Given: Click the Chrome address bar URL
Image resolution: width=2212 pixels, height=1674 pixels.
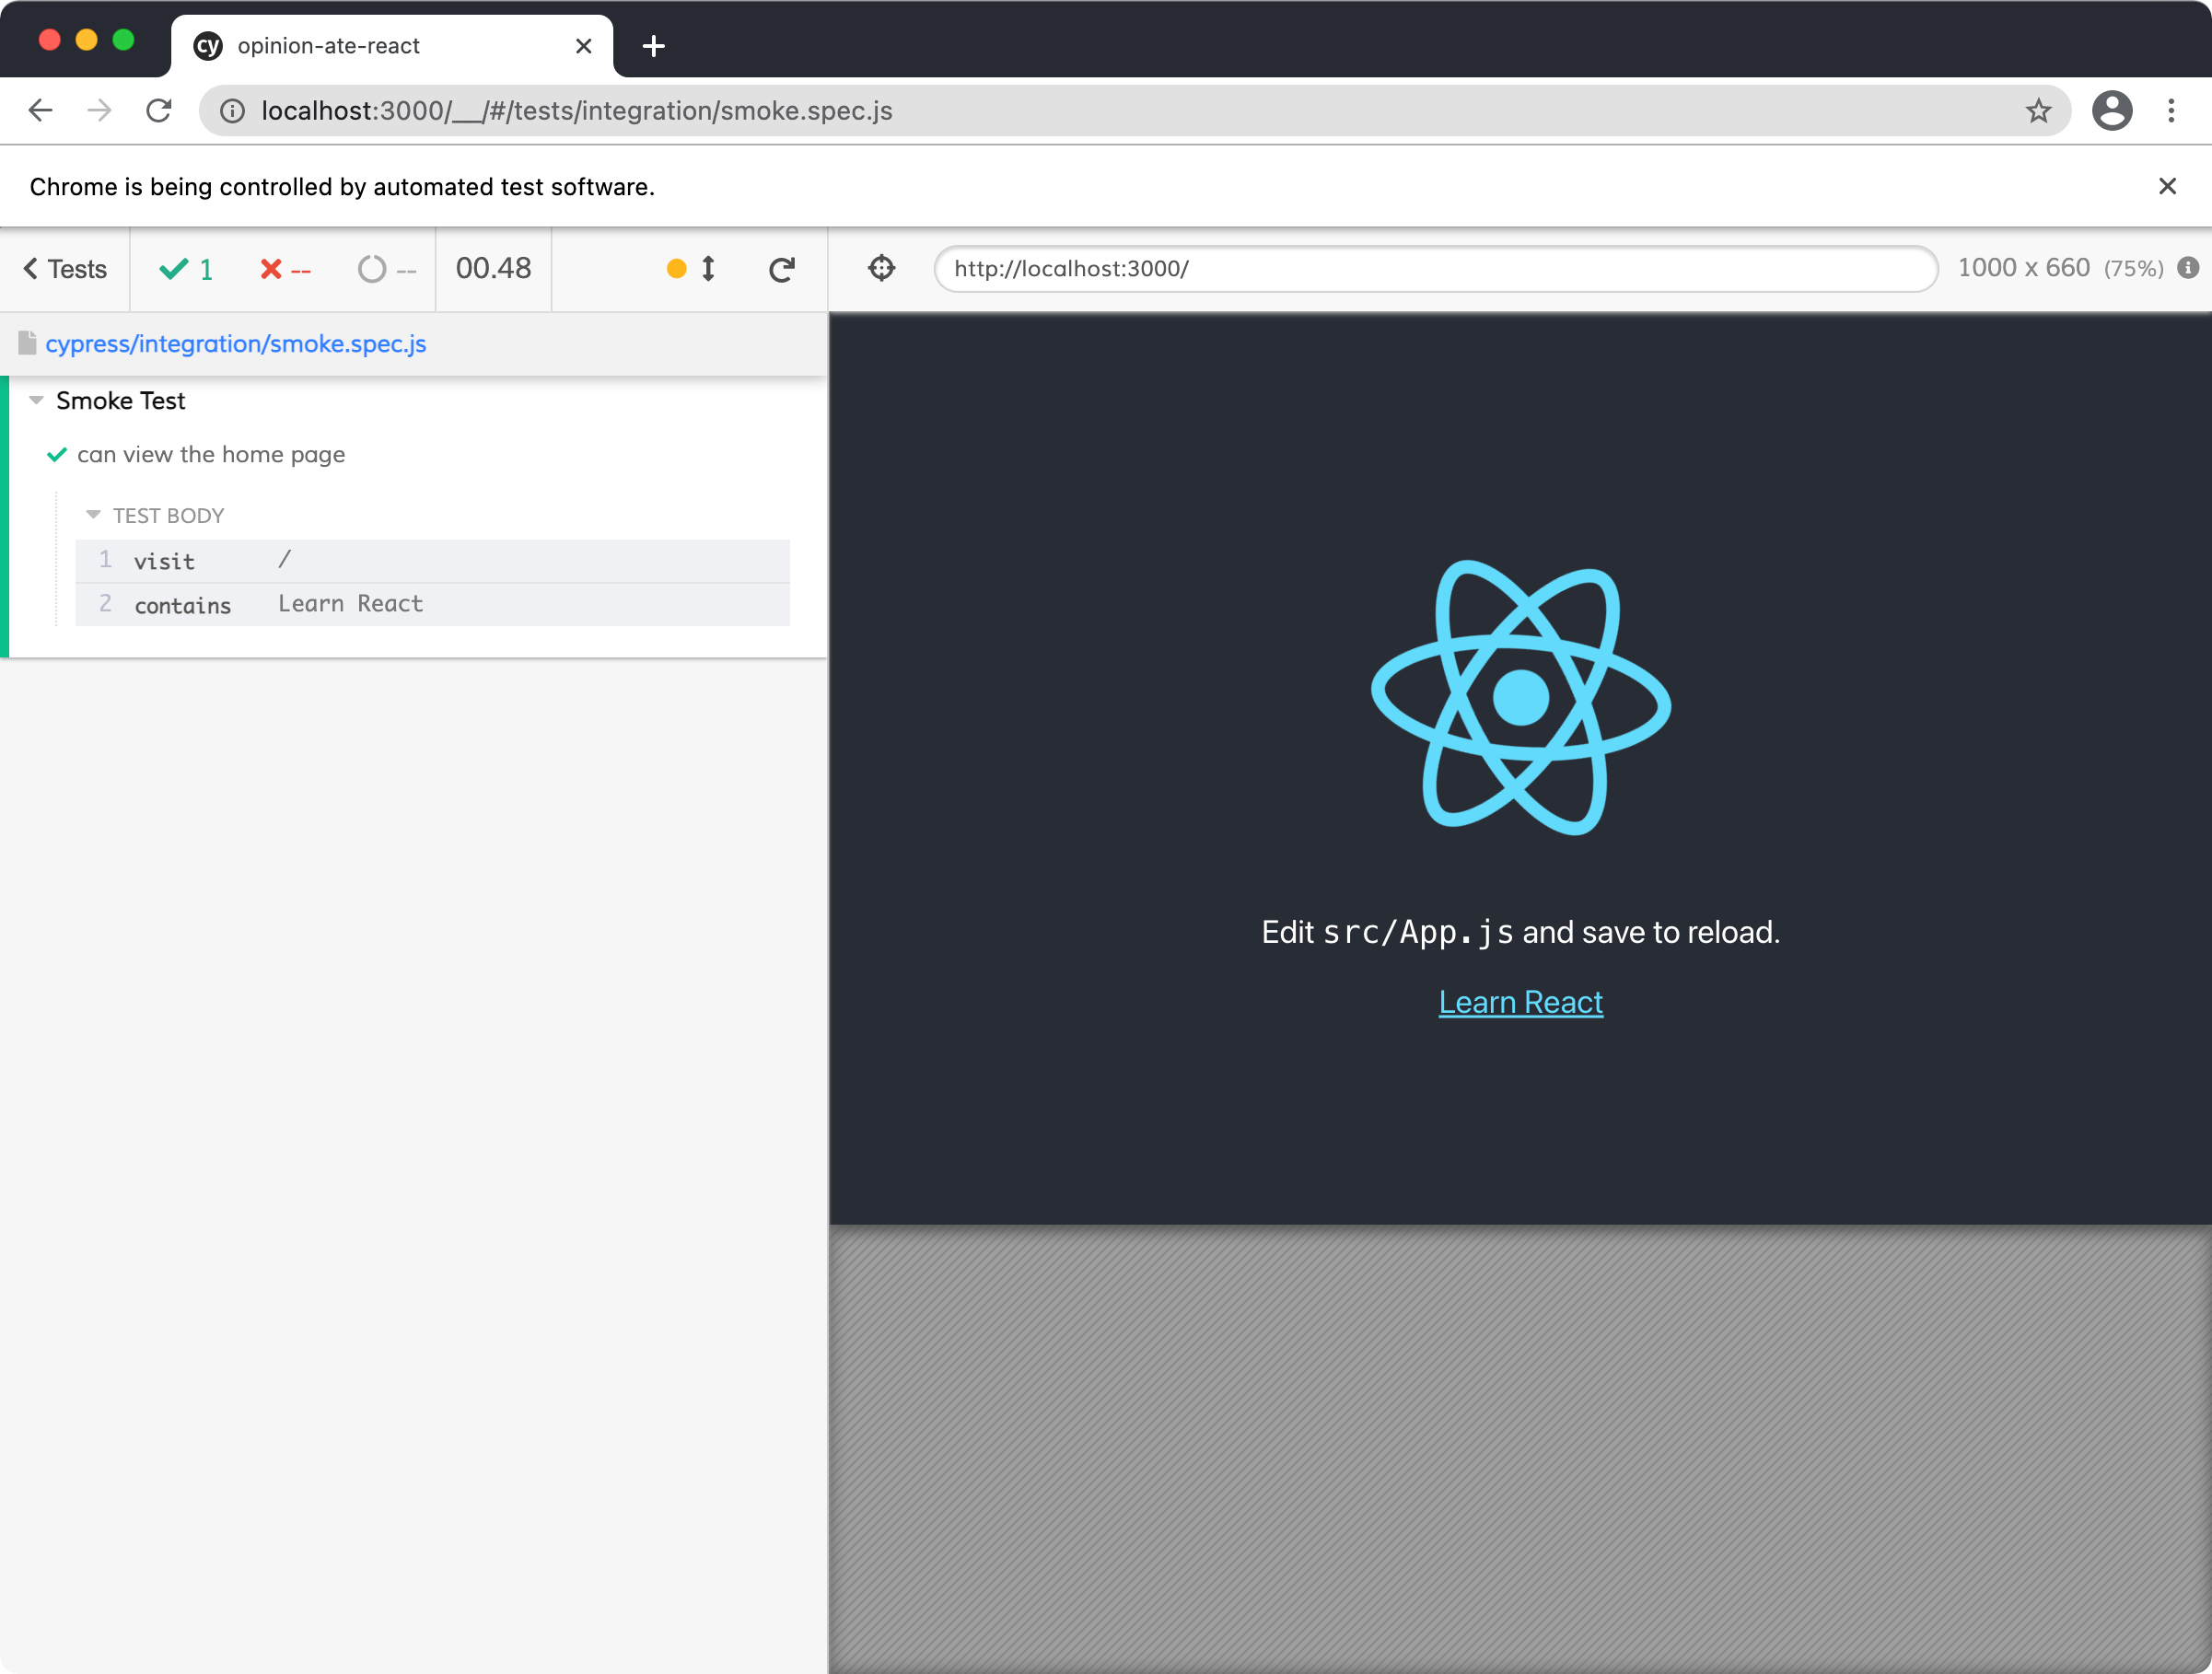Looking at the screenshot, I should click(577, 111).
